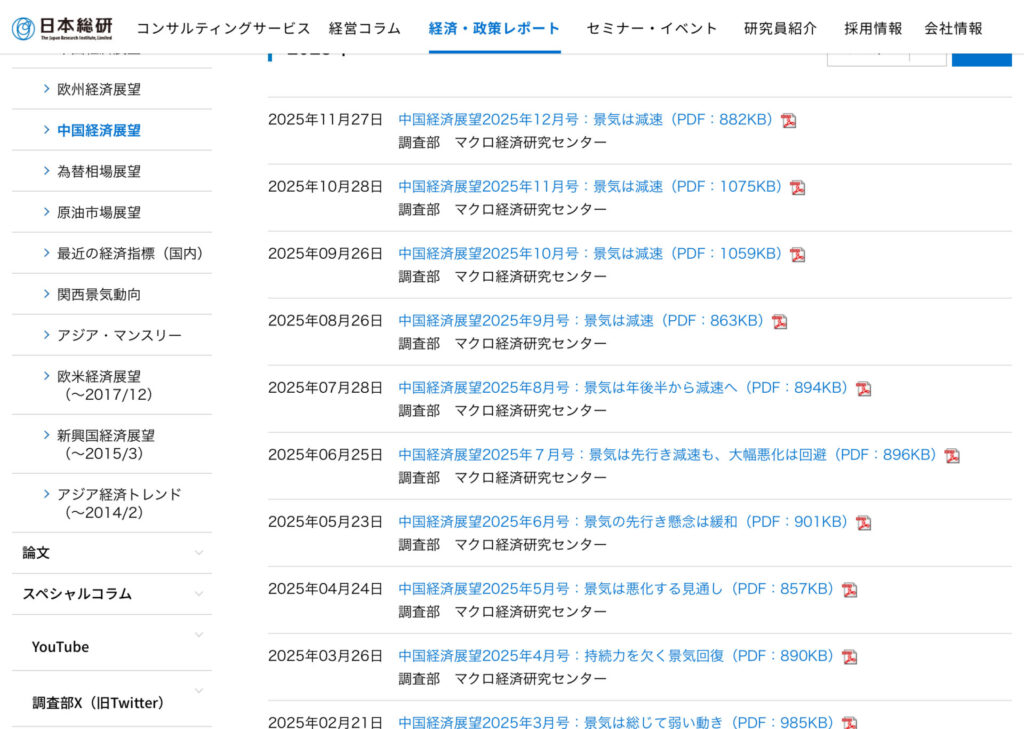Viewport: 1024px width, 729px height.
Task: Click the blue button at top right
Action: tap(981, 55)
